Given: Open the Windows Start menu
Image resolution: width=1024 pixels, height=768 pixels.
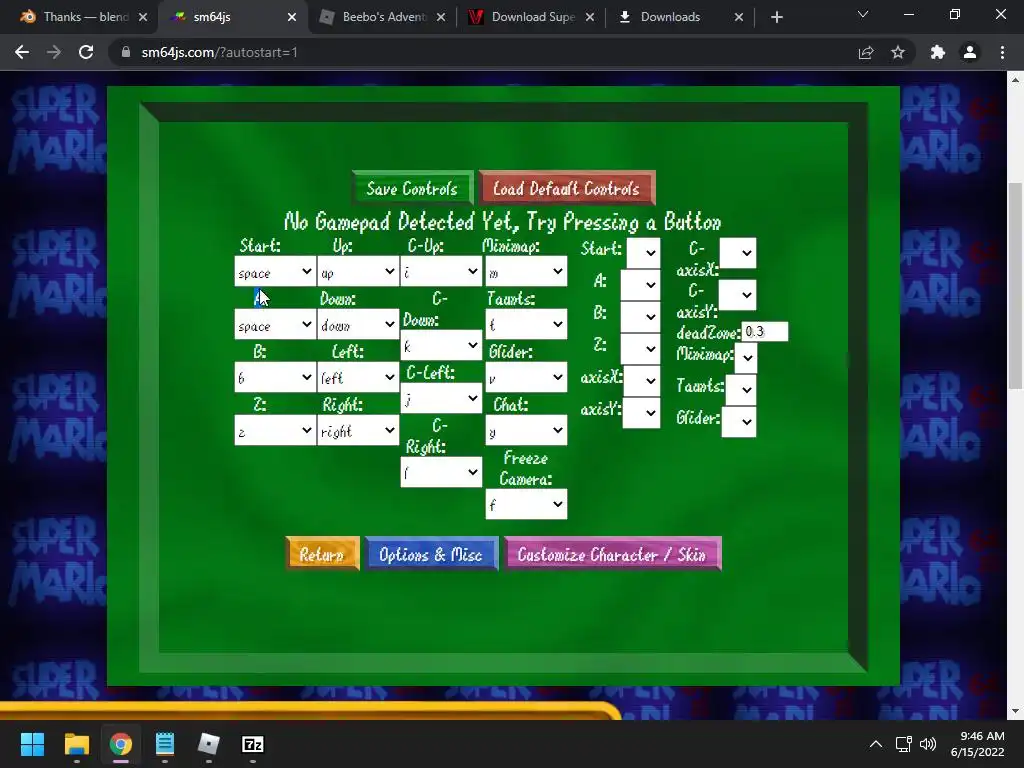Looking at the screenshot, I should tap(32, 744).
